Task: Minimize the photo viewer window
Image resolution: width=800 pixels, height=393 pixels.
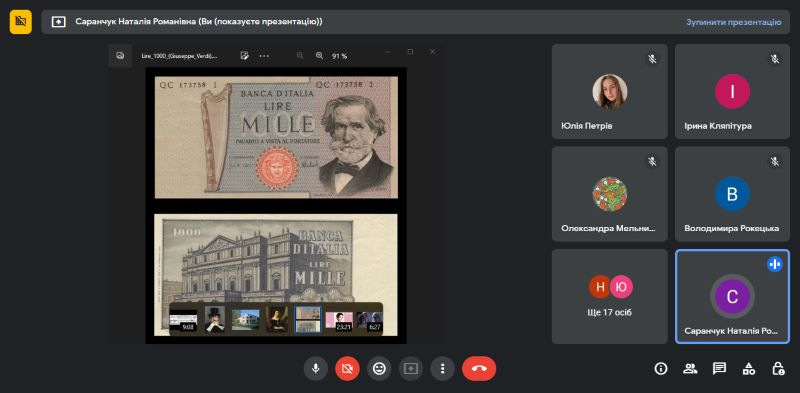Action: coord(388,52)
